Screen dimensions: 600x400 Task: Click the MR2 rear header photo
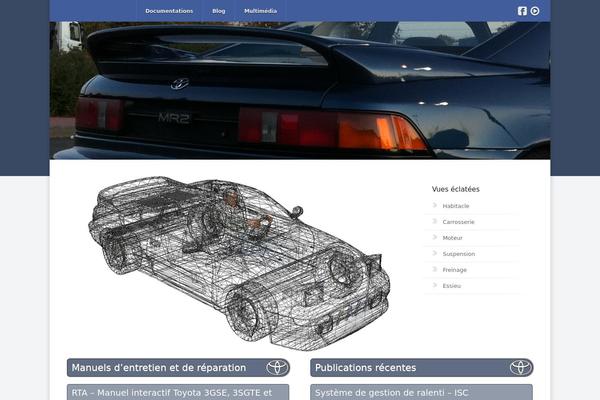pyautogui.click(x=300, y=90)
